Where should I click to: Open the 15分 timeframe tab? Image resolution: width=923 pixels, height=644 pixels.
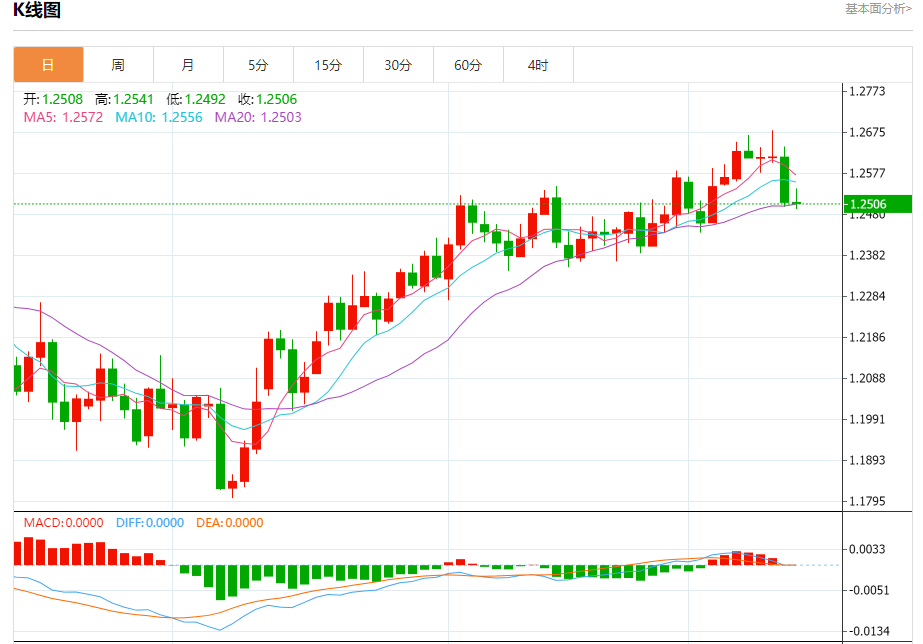coord(328,65)
